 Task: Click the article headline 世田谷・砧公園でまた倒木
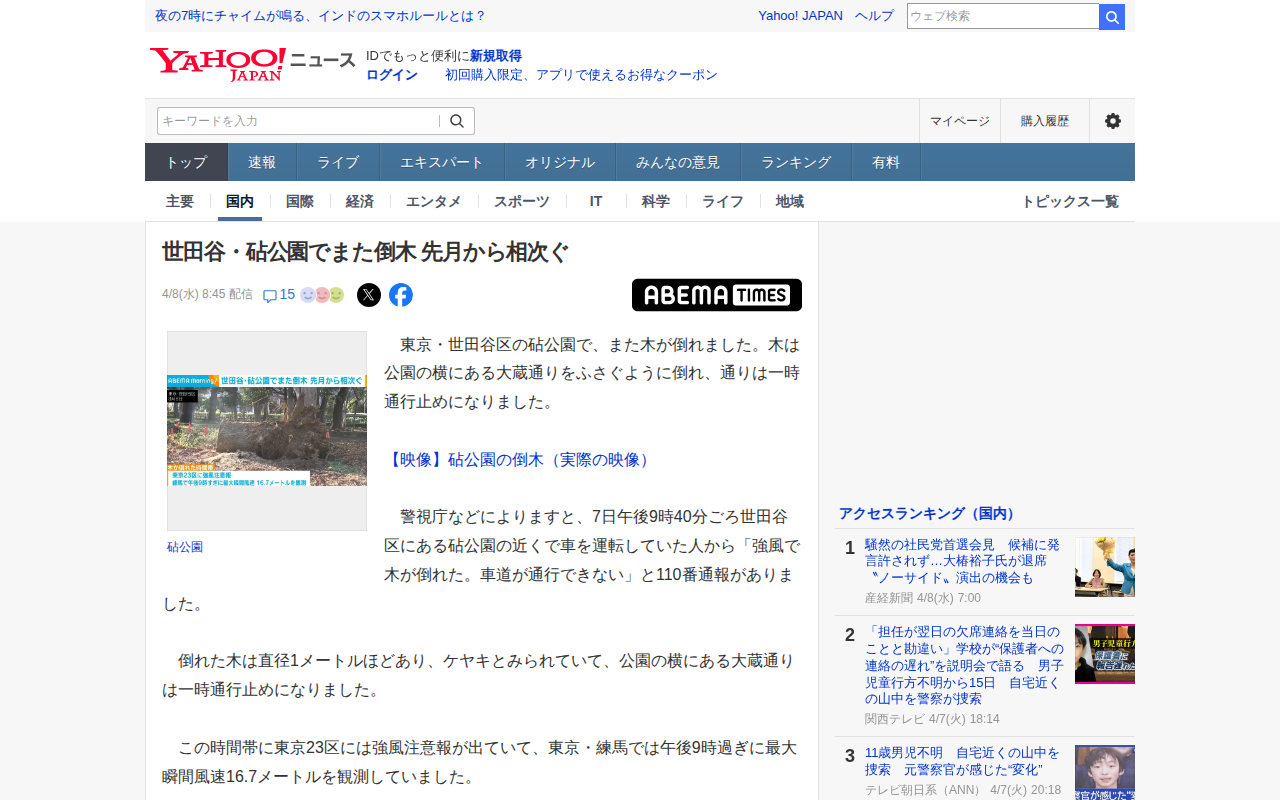[x=365, y=251]
